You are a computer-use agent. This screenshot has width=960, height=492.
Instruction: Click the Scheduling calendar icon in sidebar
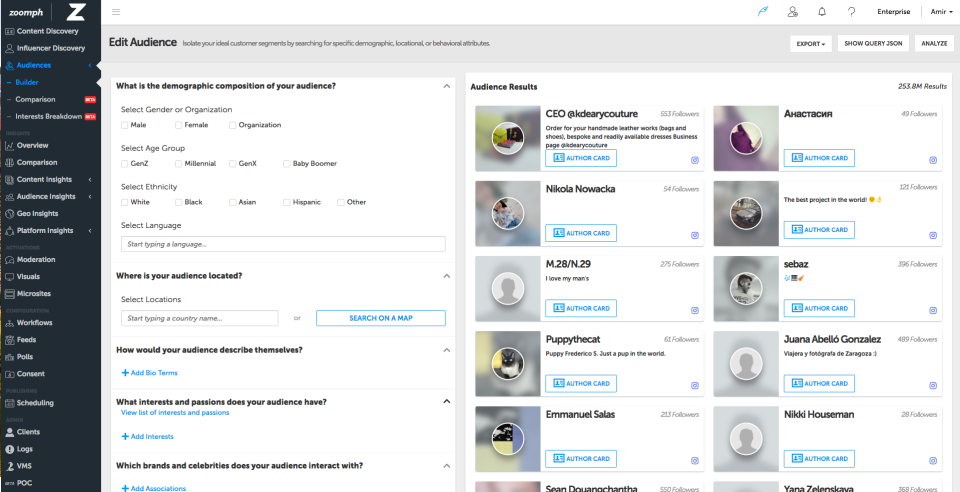(9, 403)
